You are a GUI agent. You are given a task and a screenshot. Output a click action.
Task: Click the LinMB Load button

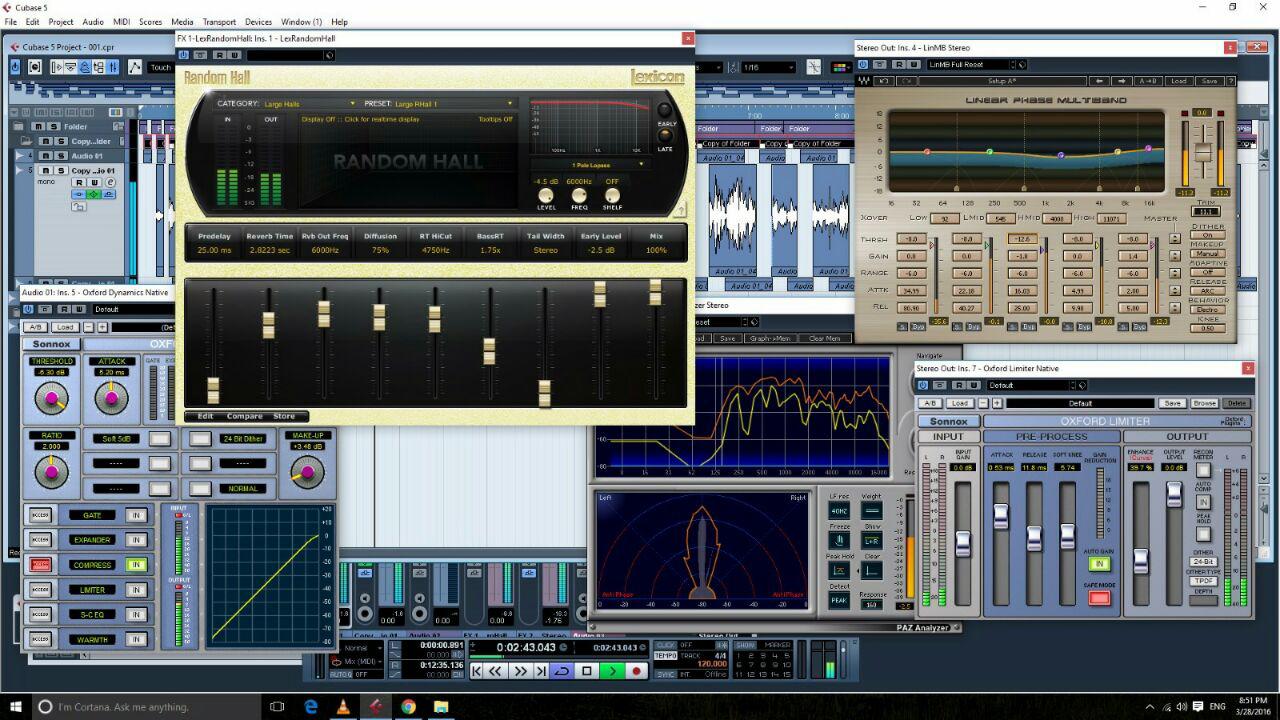(1178, 81)
